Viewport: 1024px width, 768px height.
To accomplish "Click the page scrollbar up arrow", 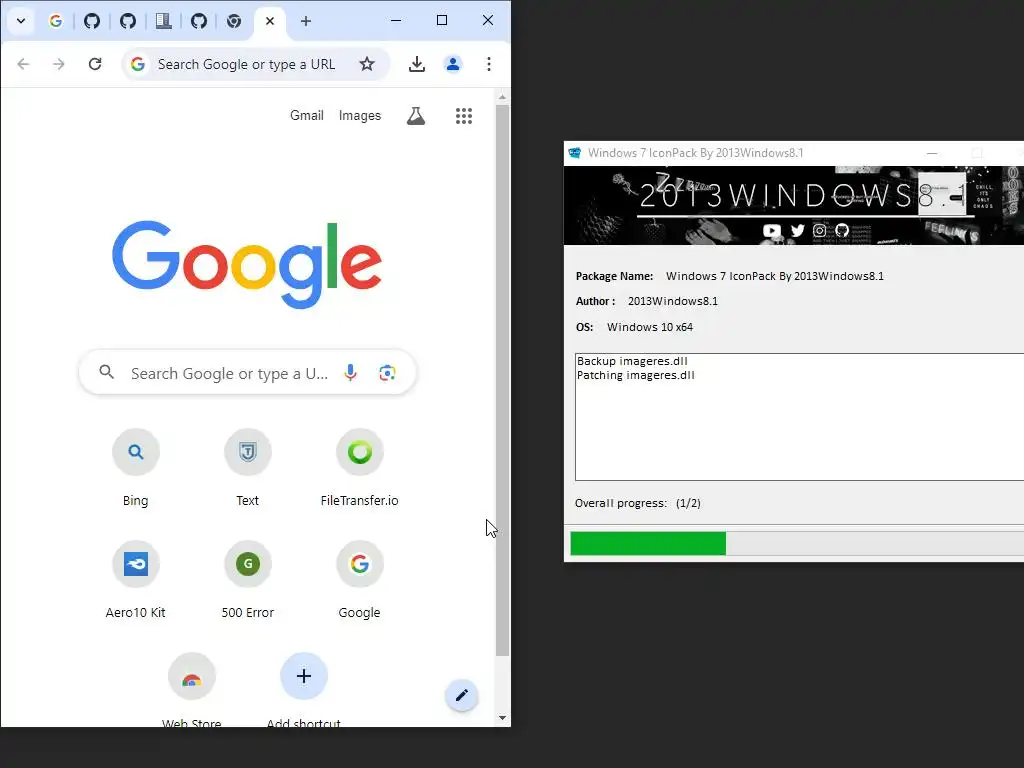I will [502, 97].
